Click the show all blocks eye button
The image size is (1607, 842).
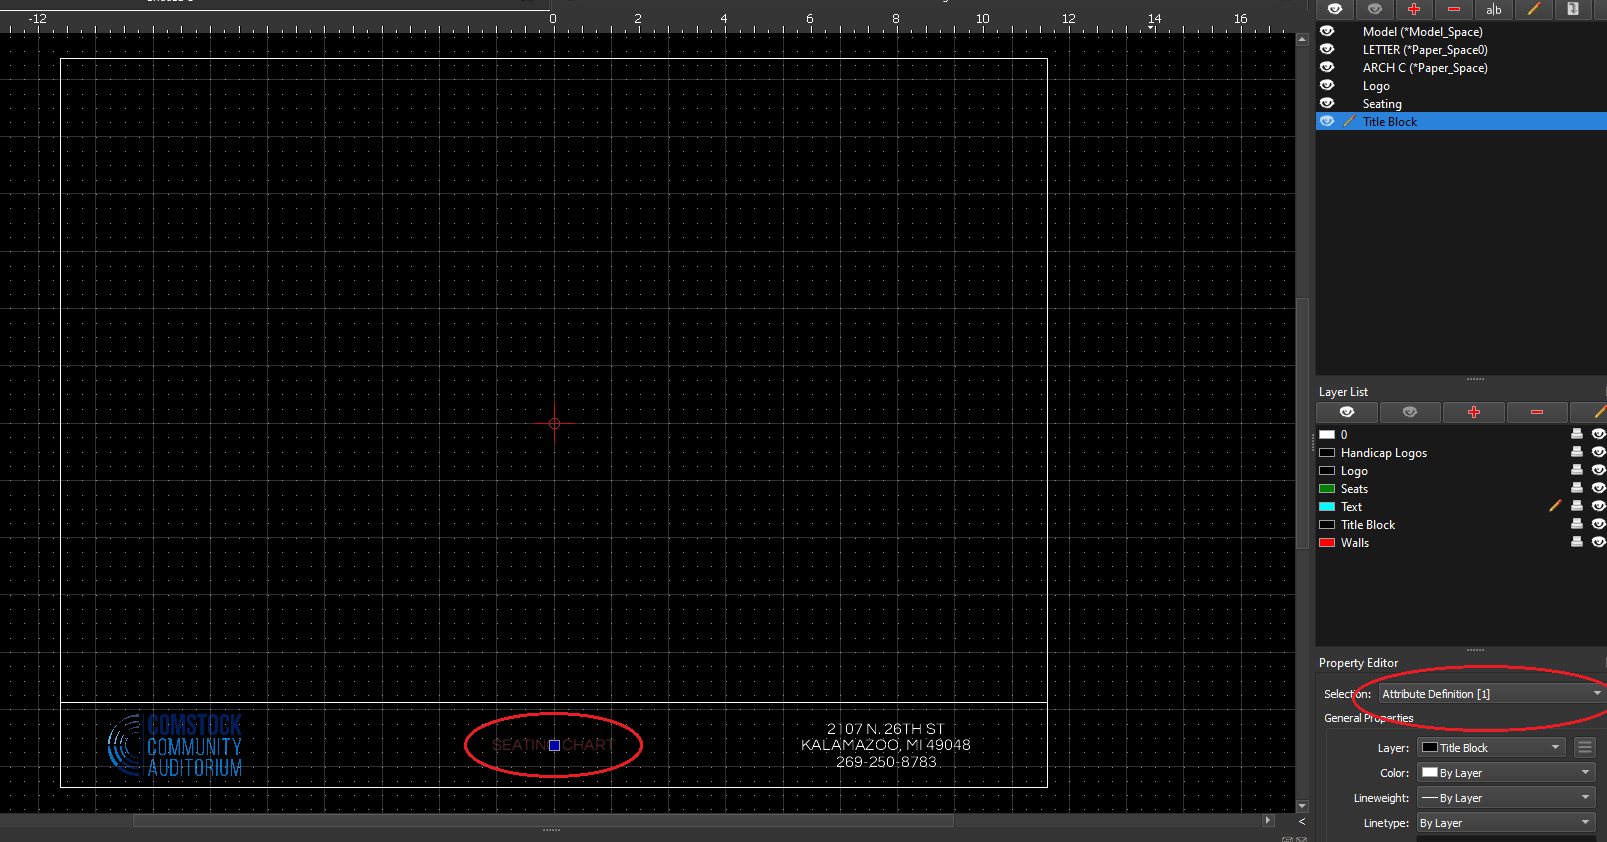tap(1335, 9)
